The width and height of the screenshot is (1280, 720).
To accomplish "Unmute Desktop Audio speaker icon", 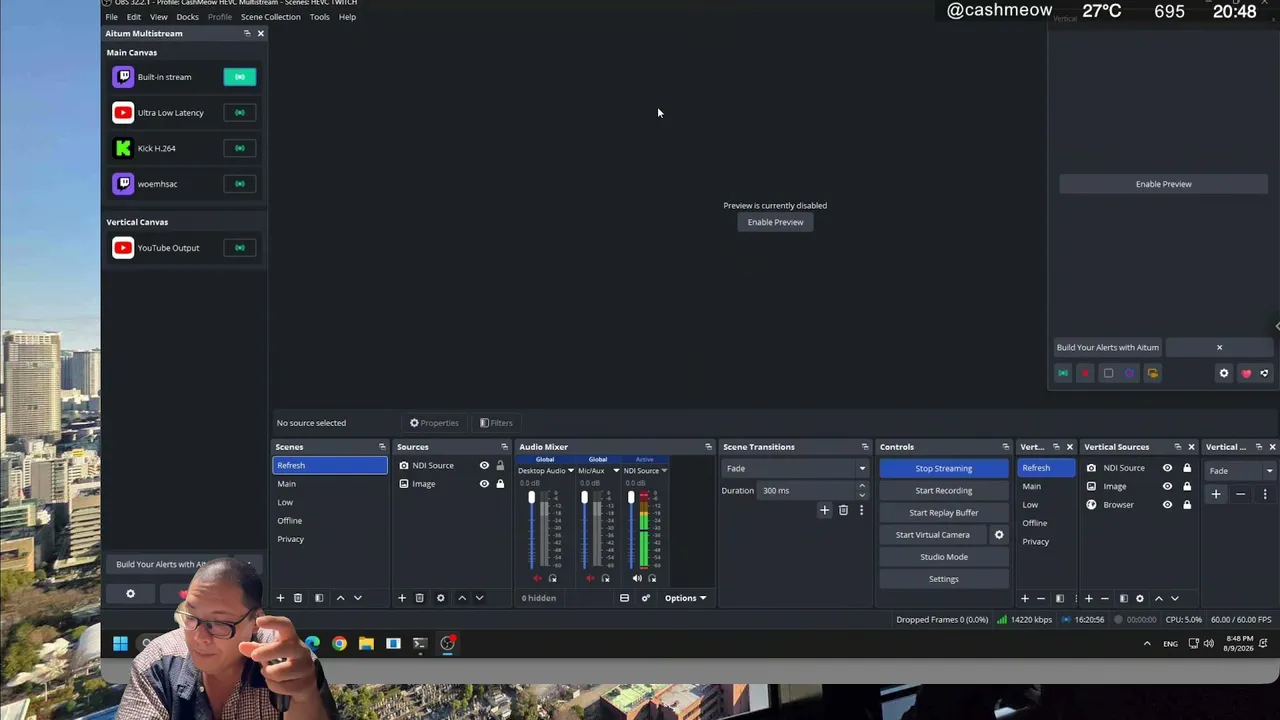I will 537,578.
